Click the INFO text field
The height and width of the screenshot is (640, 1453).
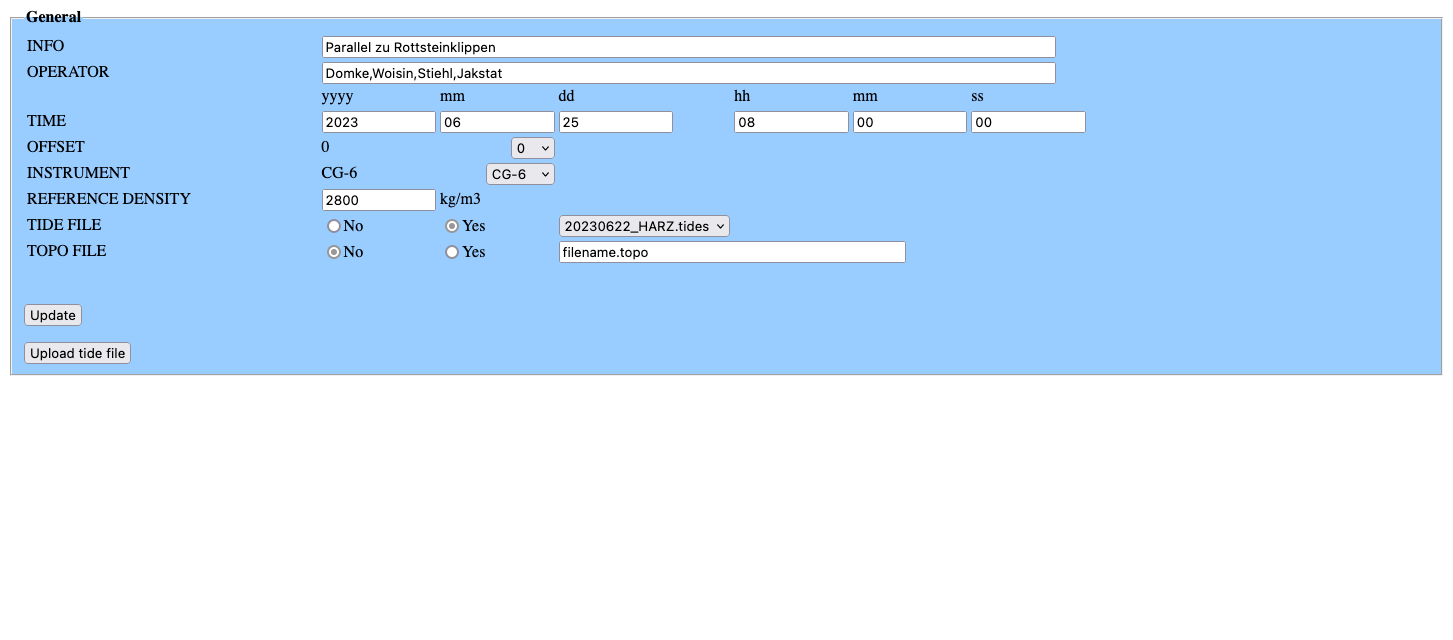[x=688, y=47]
